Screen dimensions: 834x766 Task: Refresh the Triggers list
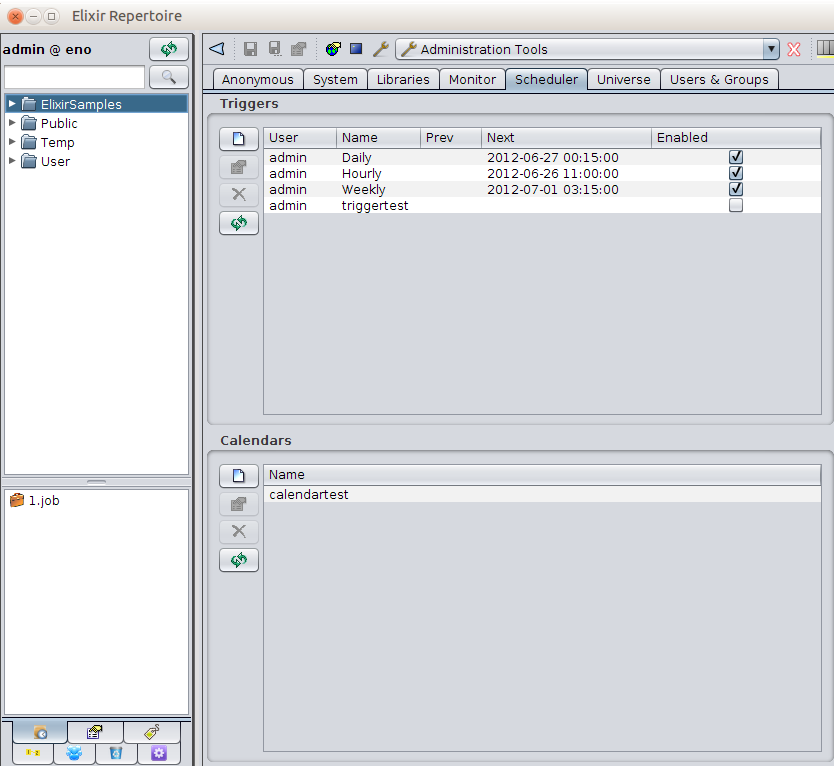(238, 223)
